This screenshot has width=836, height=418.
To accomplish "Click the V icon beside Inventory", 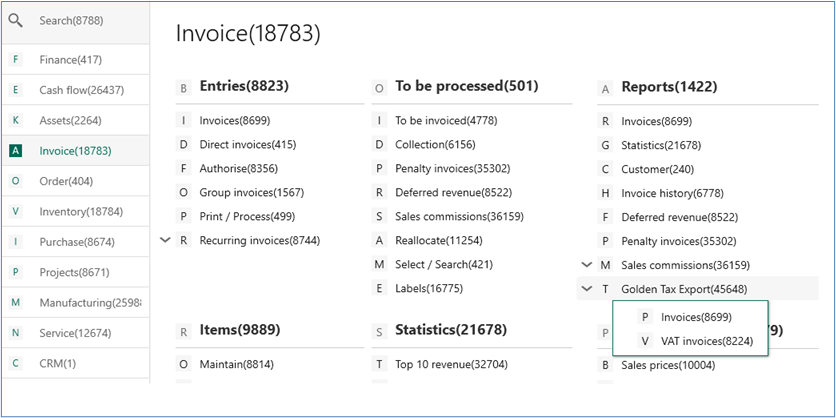I will 15,212.
